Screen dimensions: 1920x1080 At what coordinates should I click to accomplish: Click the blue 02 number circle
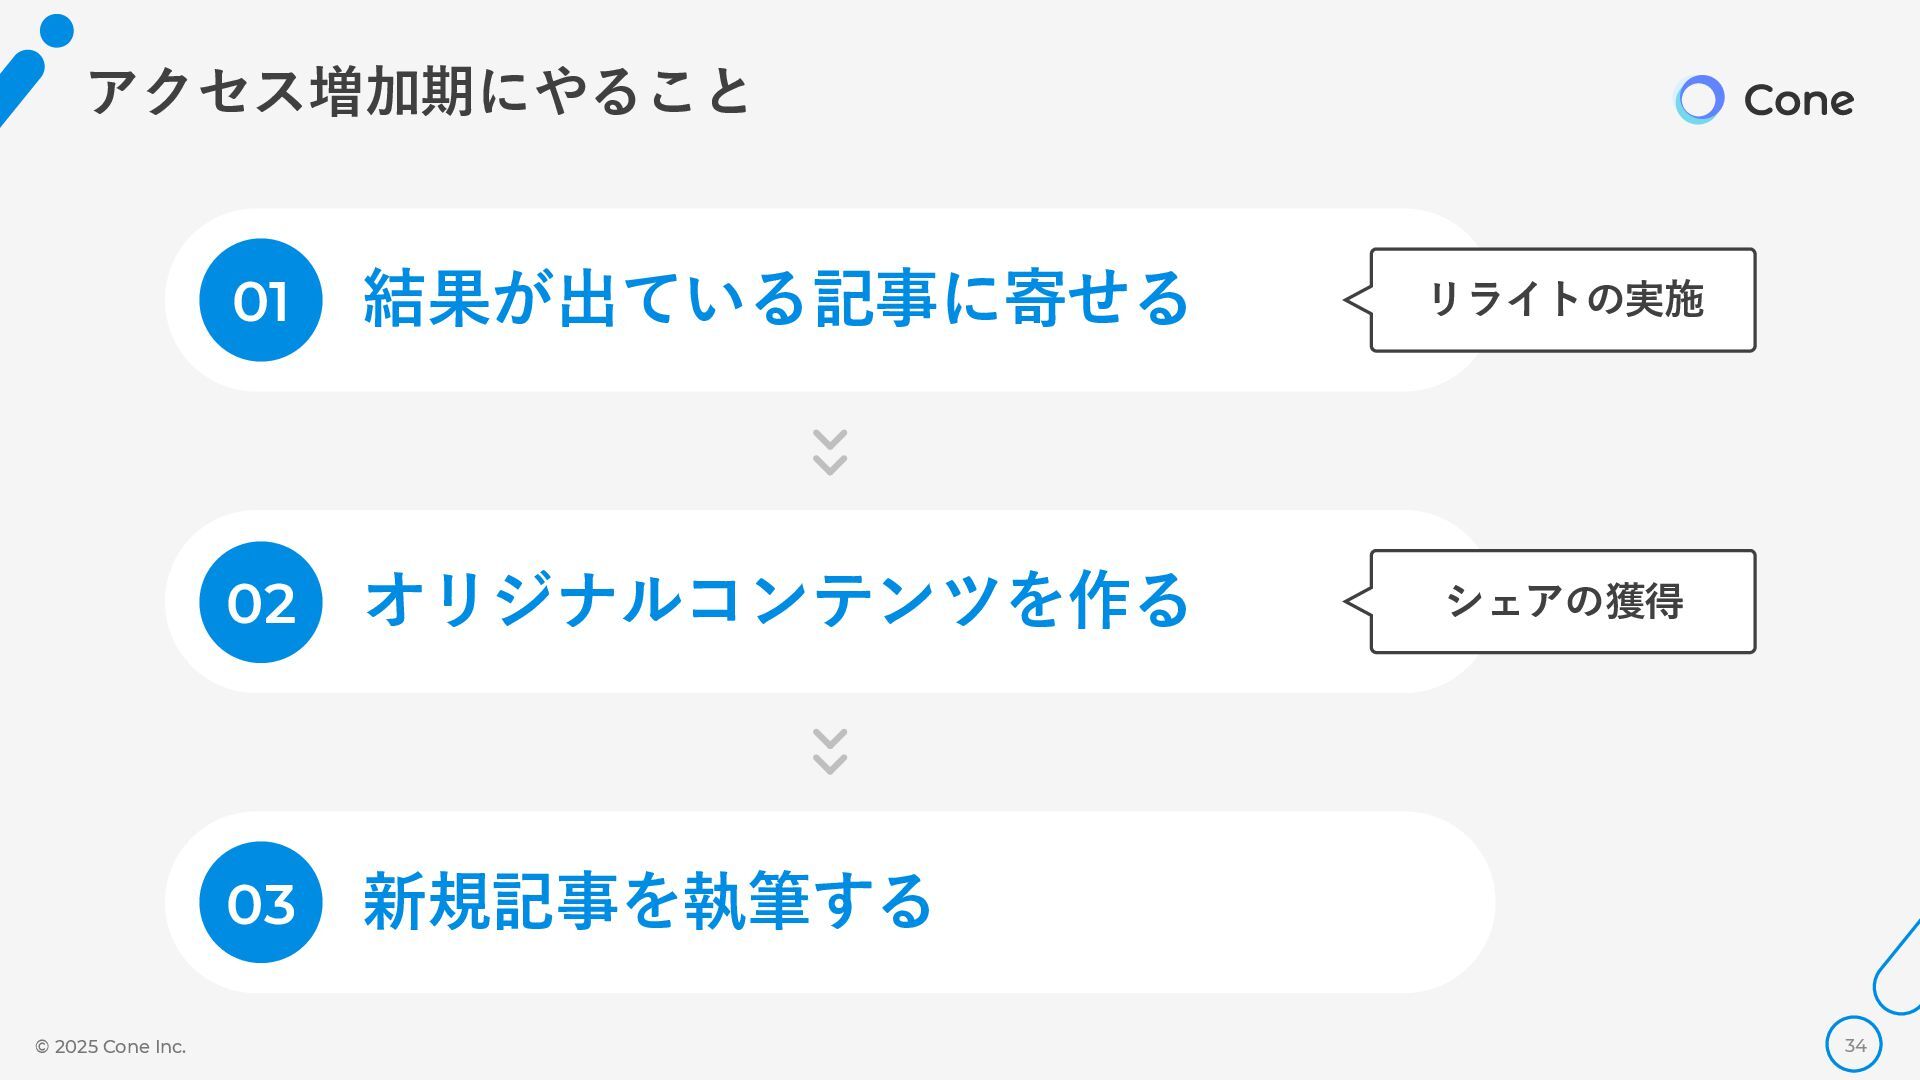pos(261,602)
